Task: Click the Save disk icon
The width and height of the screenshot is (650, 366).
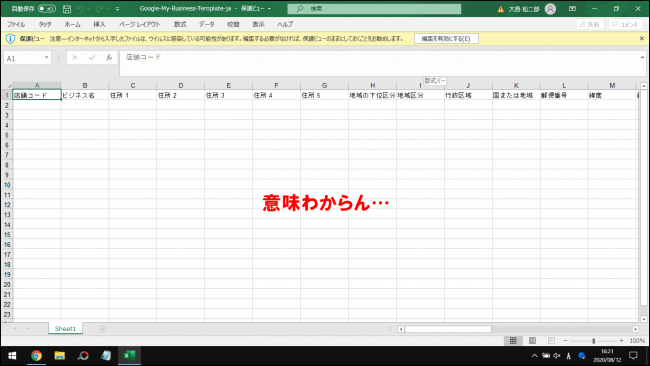Action: (67, 9)
